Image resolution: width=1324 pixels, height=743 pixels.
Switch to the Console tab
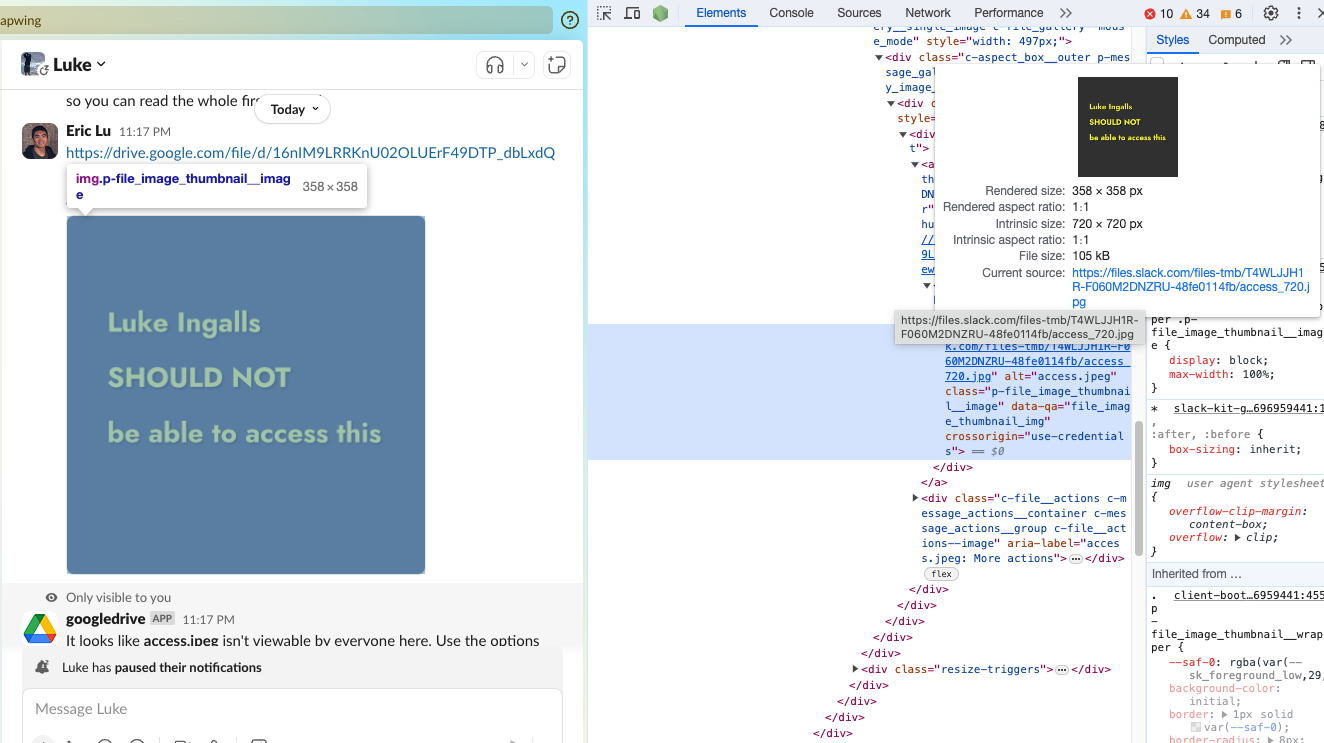[x=791, y=13]
